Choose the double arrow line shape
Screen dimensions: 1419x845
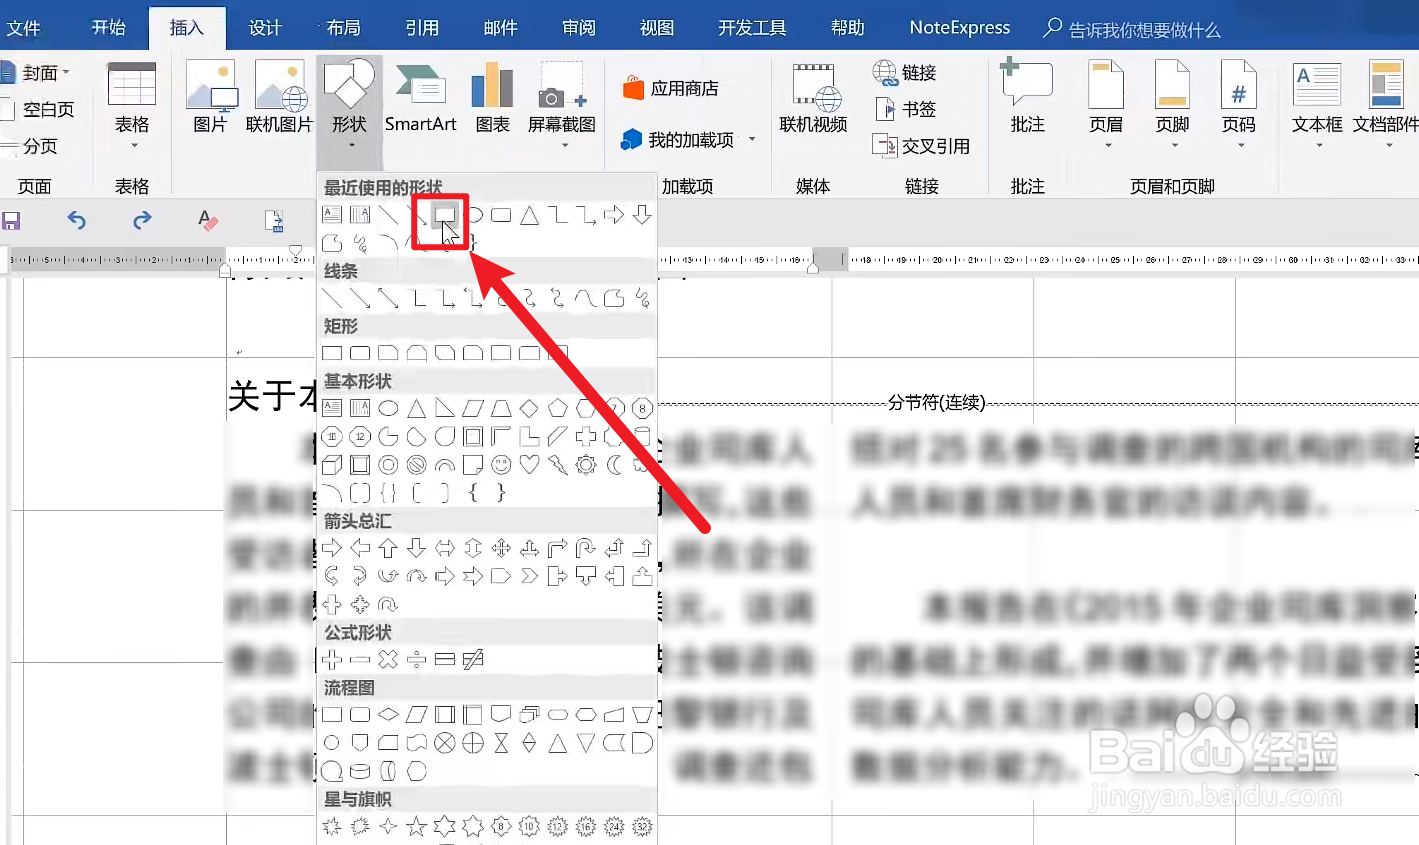pyautogui.click(x=388, y=298)
